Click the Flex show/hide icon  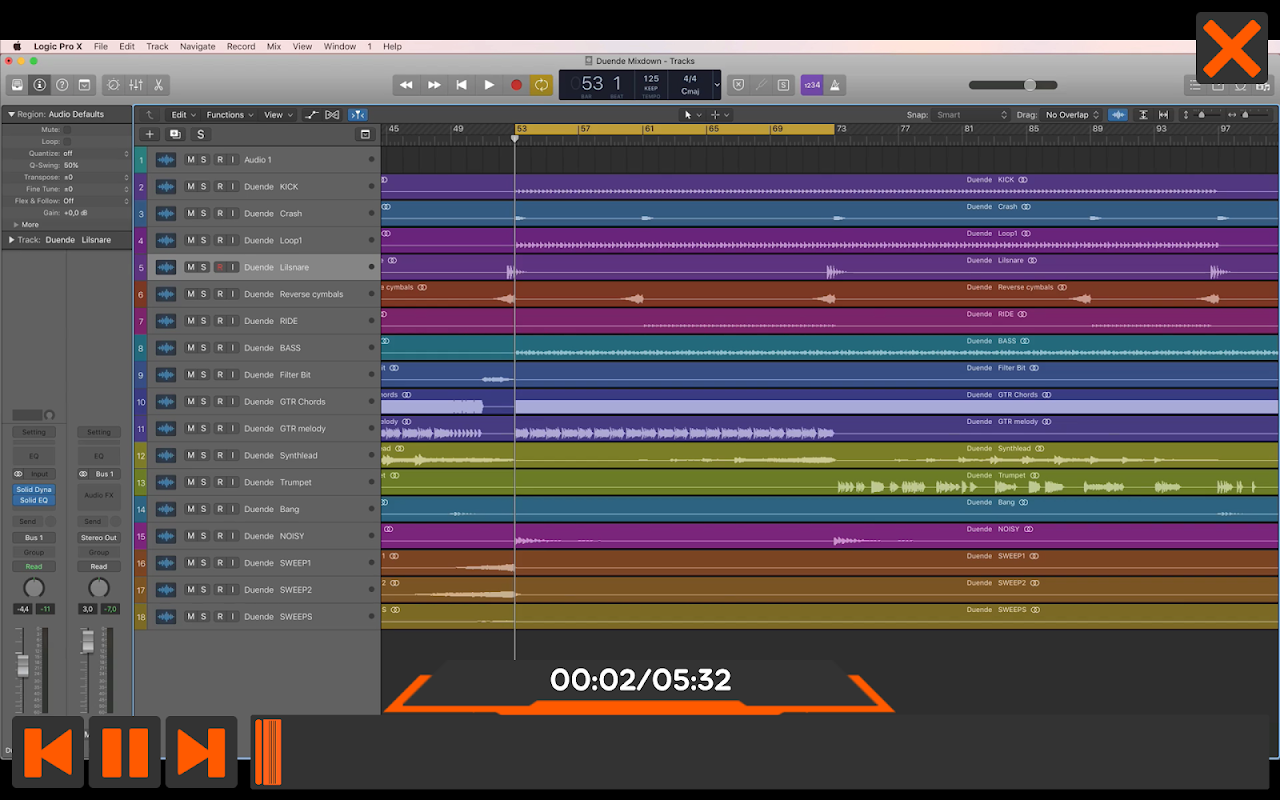pyautogui.click(x=332, y=115)
